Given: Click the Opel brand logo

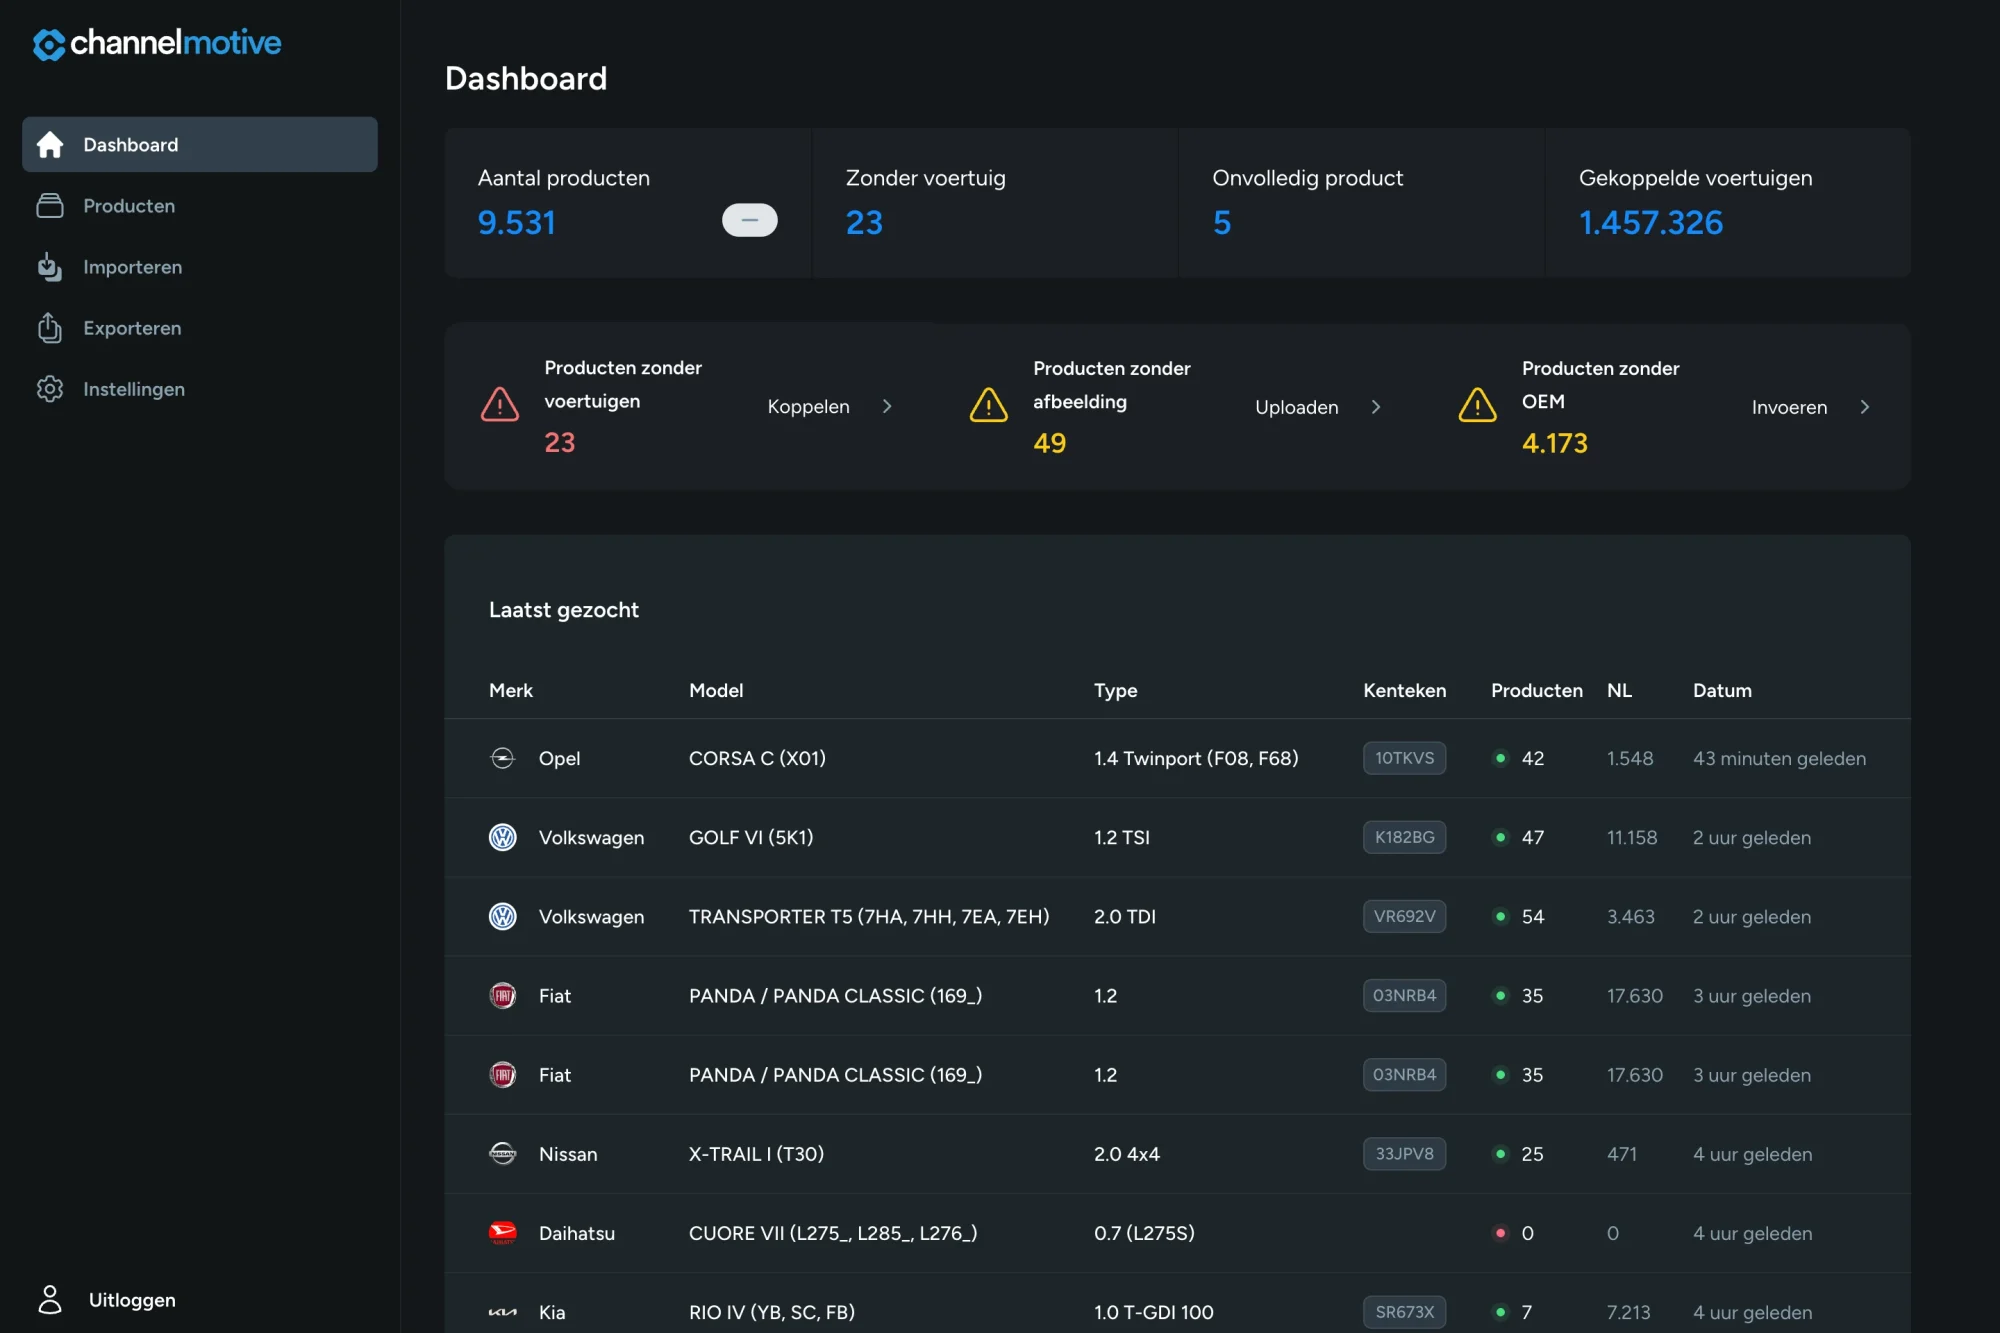Looking at the screenshot, I should pyautogui.click(x=503, y=758).
